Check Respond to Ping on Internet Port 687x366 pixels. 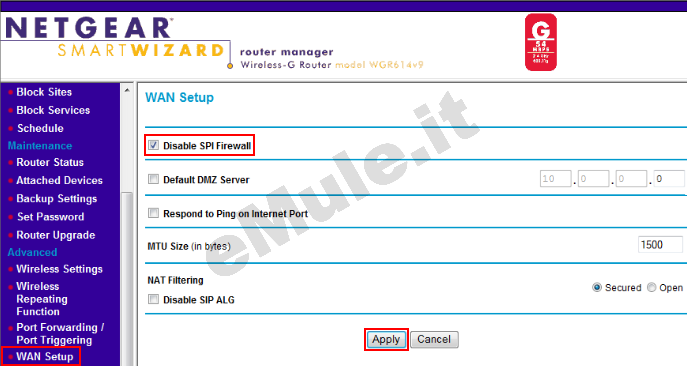click(x=153, y=213)
